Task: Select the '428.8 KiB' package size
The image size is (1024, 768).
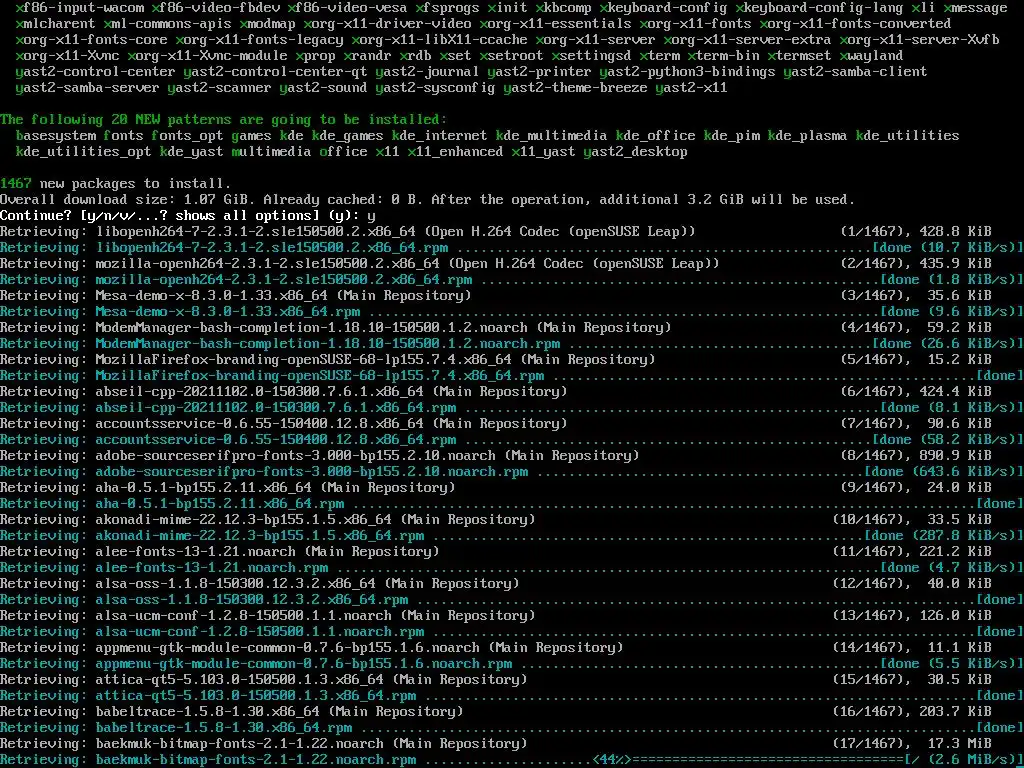Action: (x=955, y=232)
